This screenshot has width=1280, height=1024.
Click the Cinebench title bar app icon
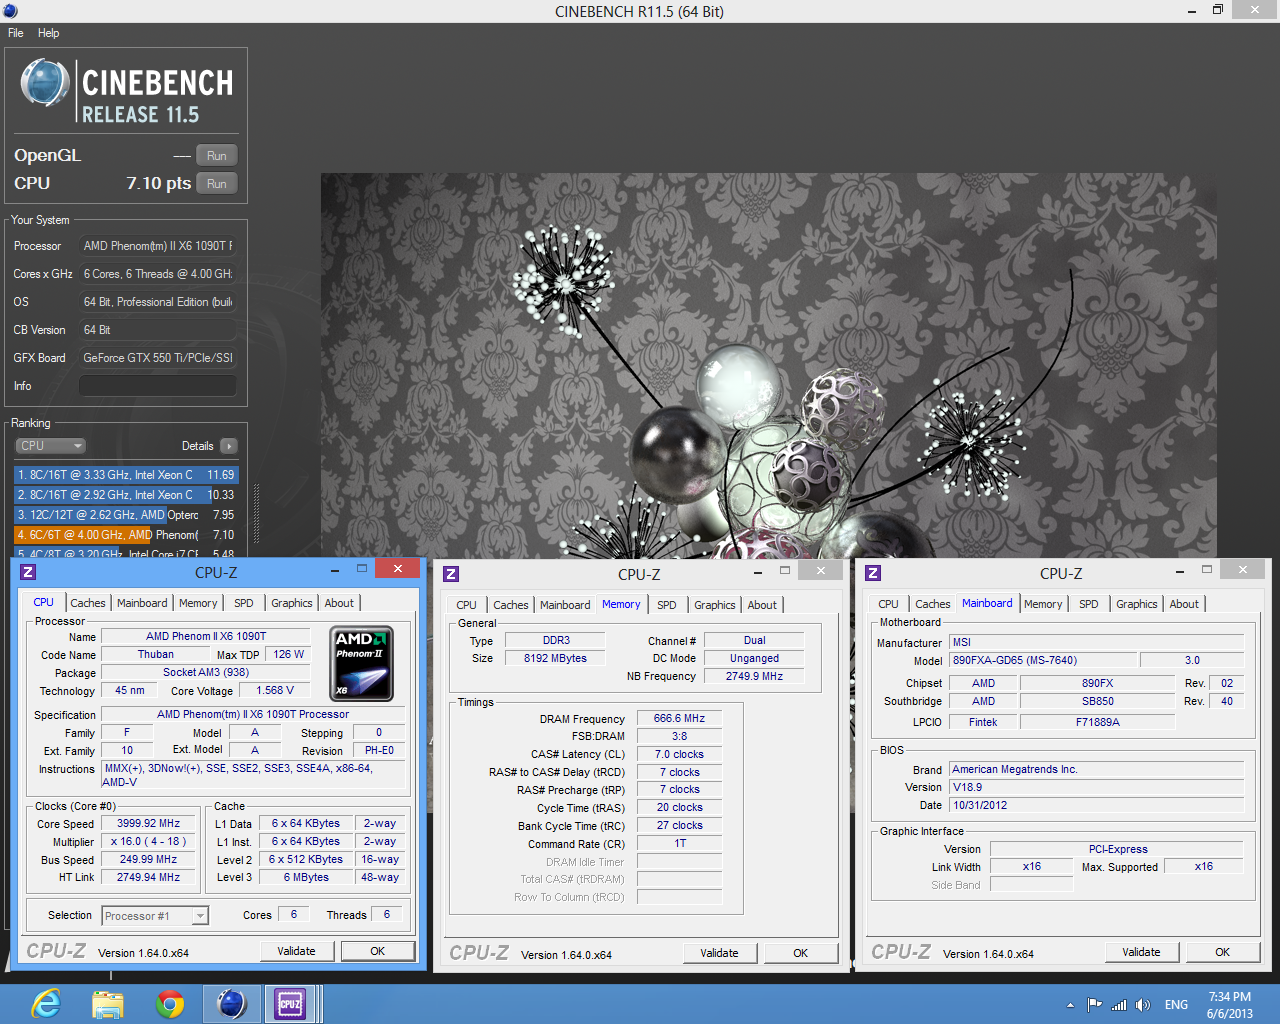(x=10, y=11)
